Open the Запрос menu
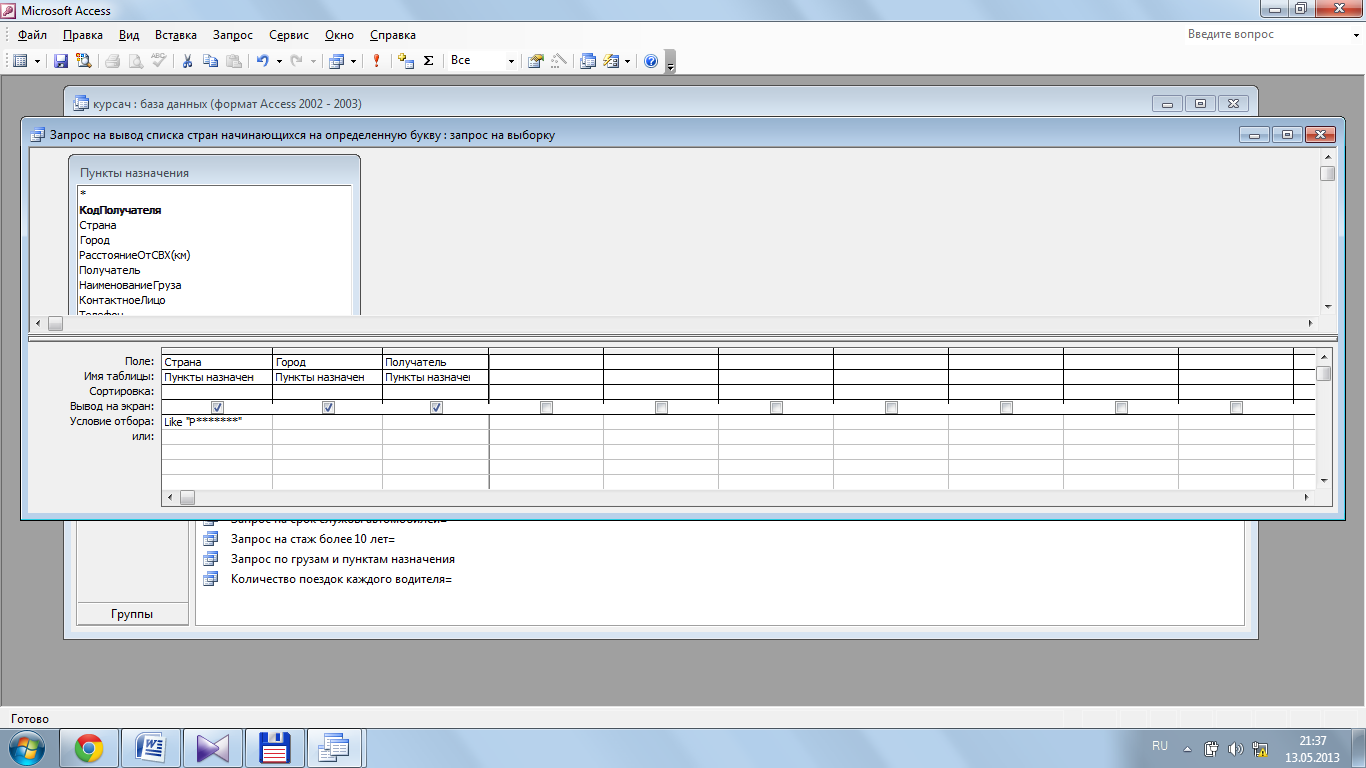The image size is (1366, 768). click(x=233, y=34)
